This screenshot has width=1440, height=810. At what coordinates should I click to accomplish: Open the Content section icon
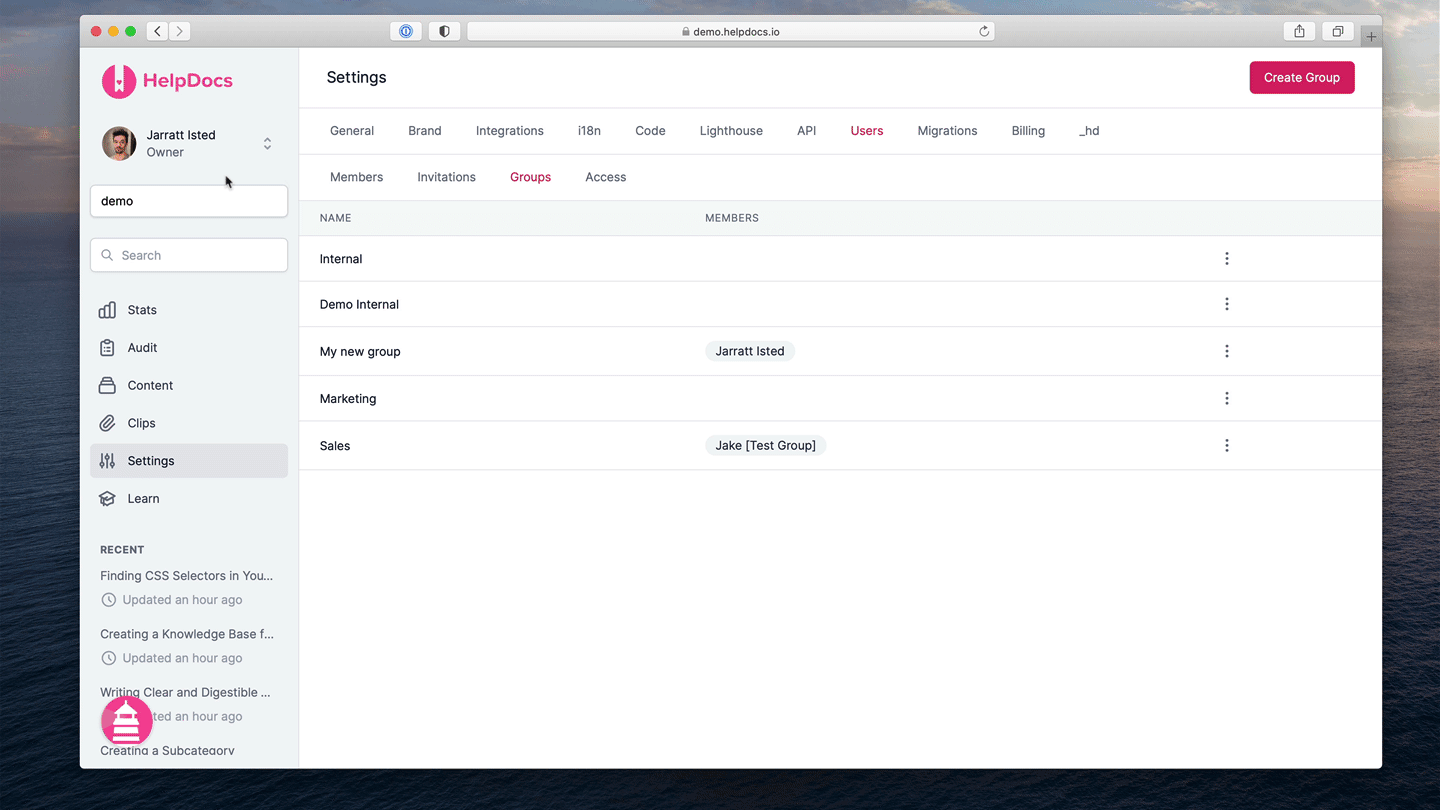pos(107,385)
